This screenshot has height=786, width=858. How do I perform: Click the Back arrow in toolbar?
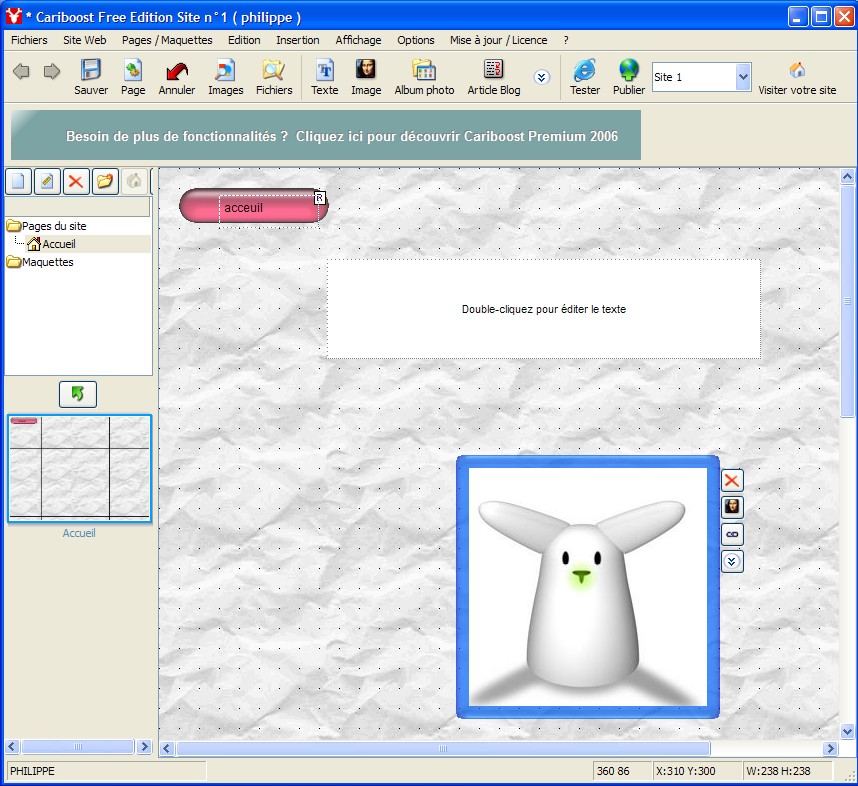(x=21, y=71)
